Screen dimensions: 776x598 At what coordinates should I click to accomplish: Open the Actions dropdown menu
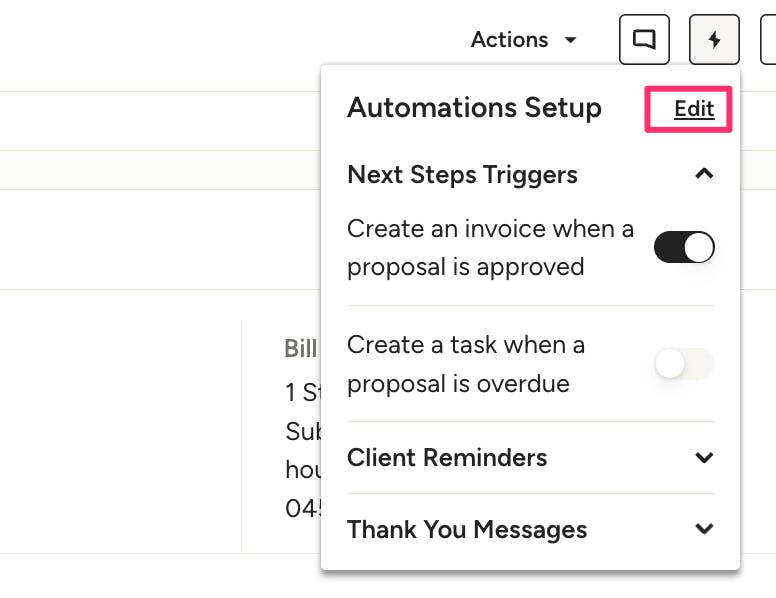click(x=524, y=40)
